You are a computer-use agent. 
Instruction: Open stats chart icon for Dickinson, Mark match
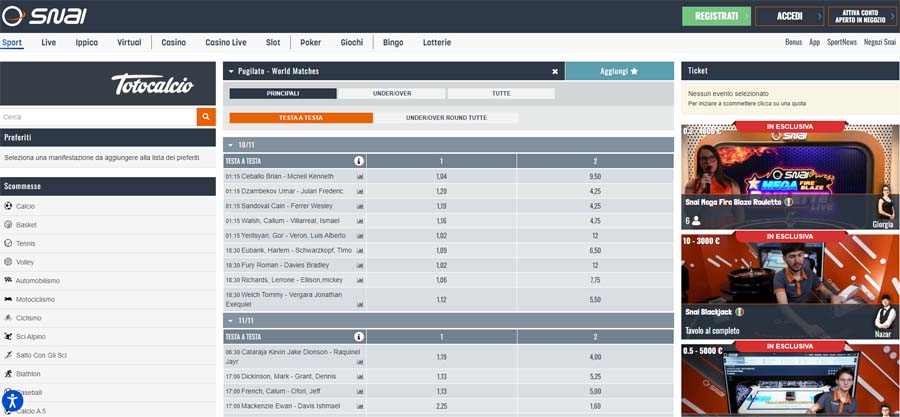click(x=360, y=377)
